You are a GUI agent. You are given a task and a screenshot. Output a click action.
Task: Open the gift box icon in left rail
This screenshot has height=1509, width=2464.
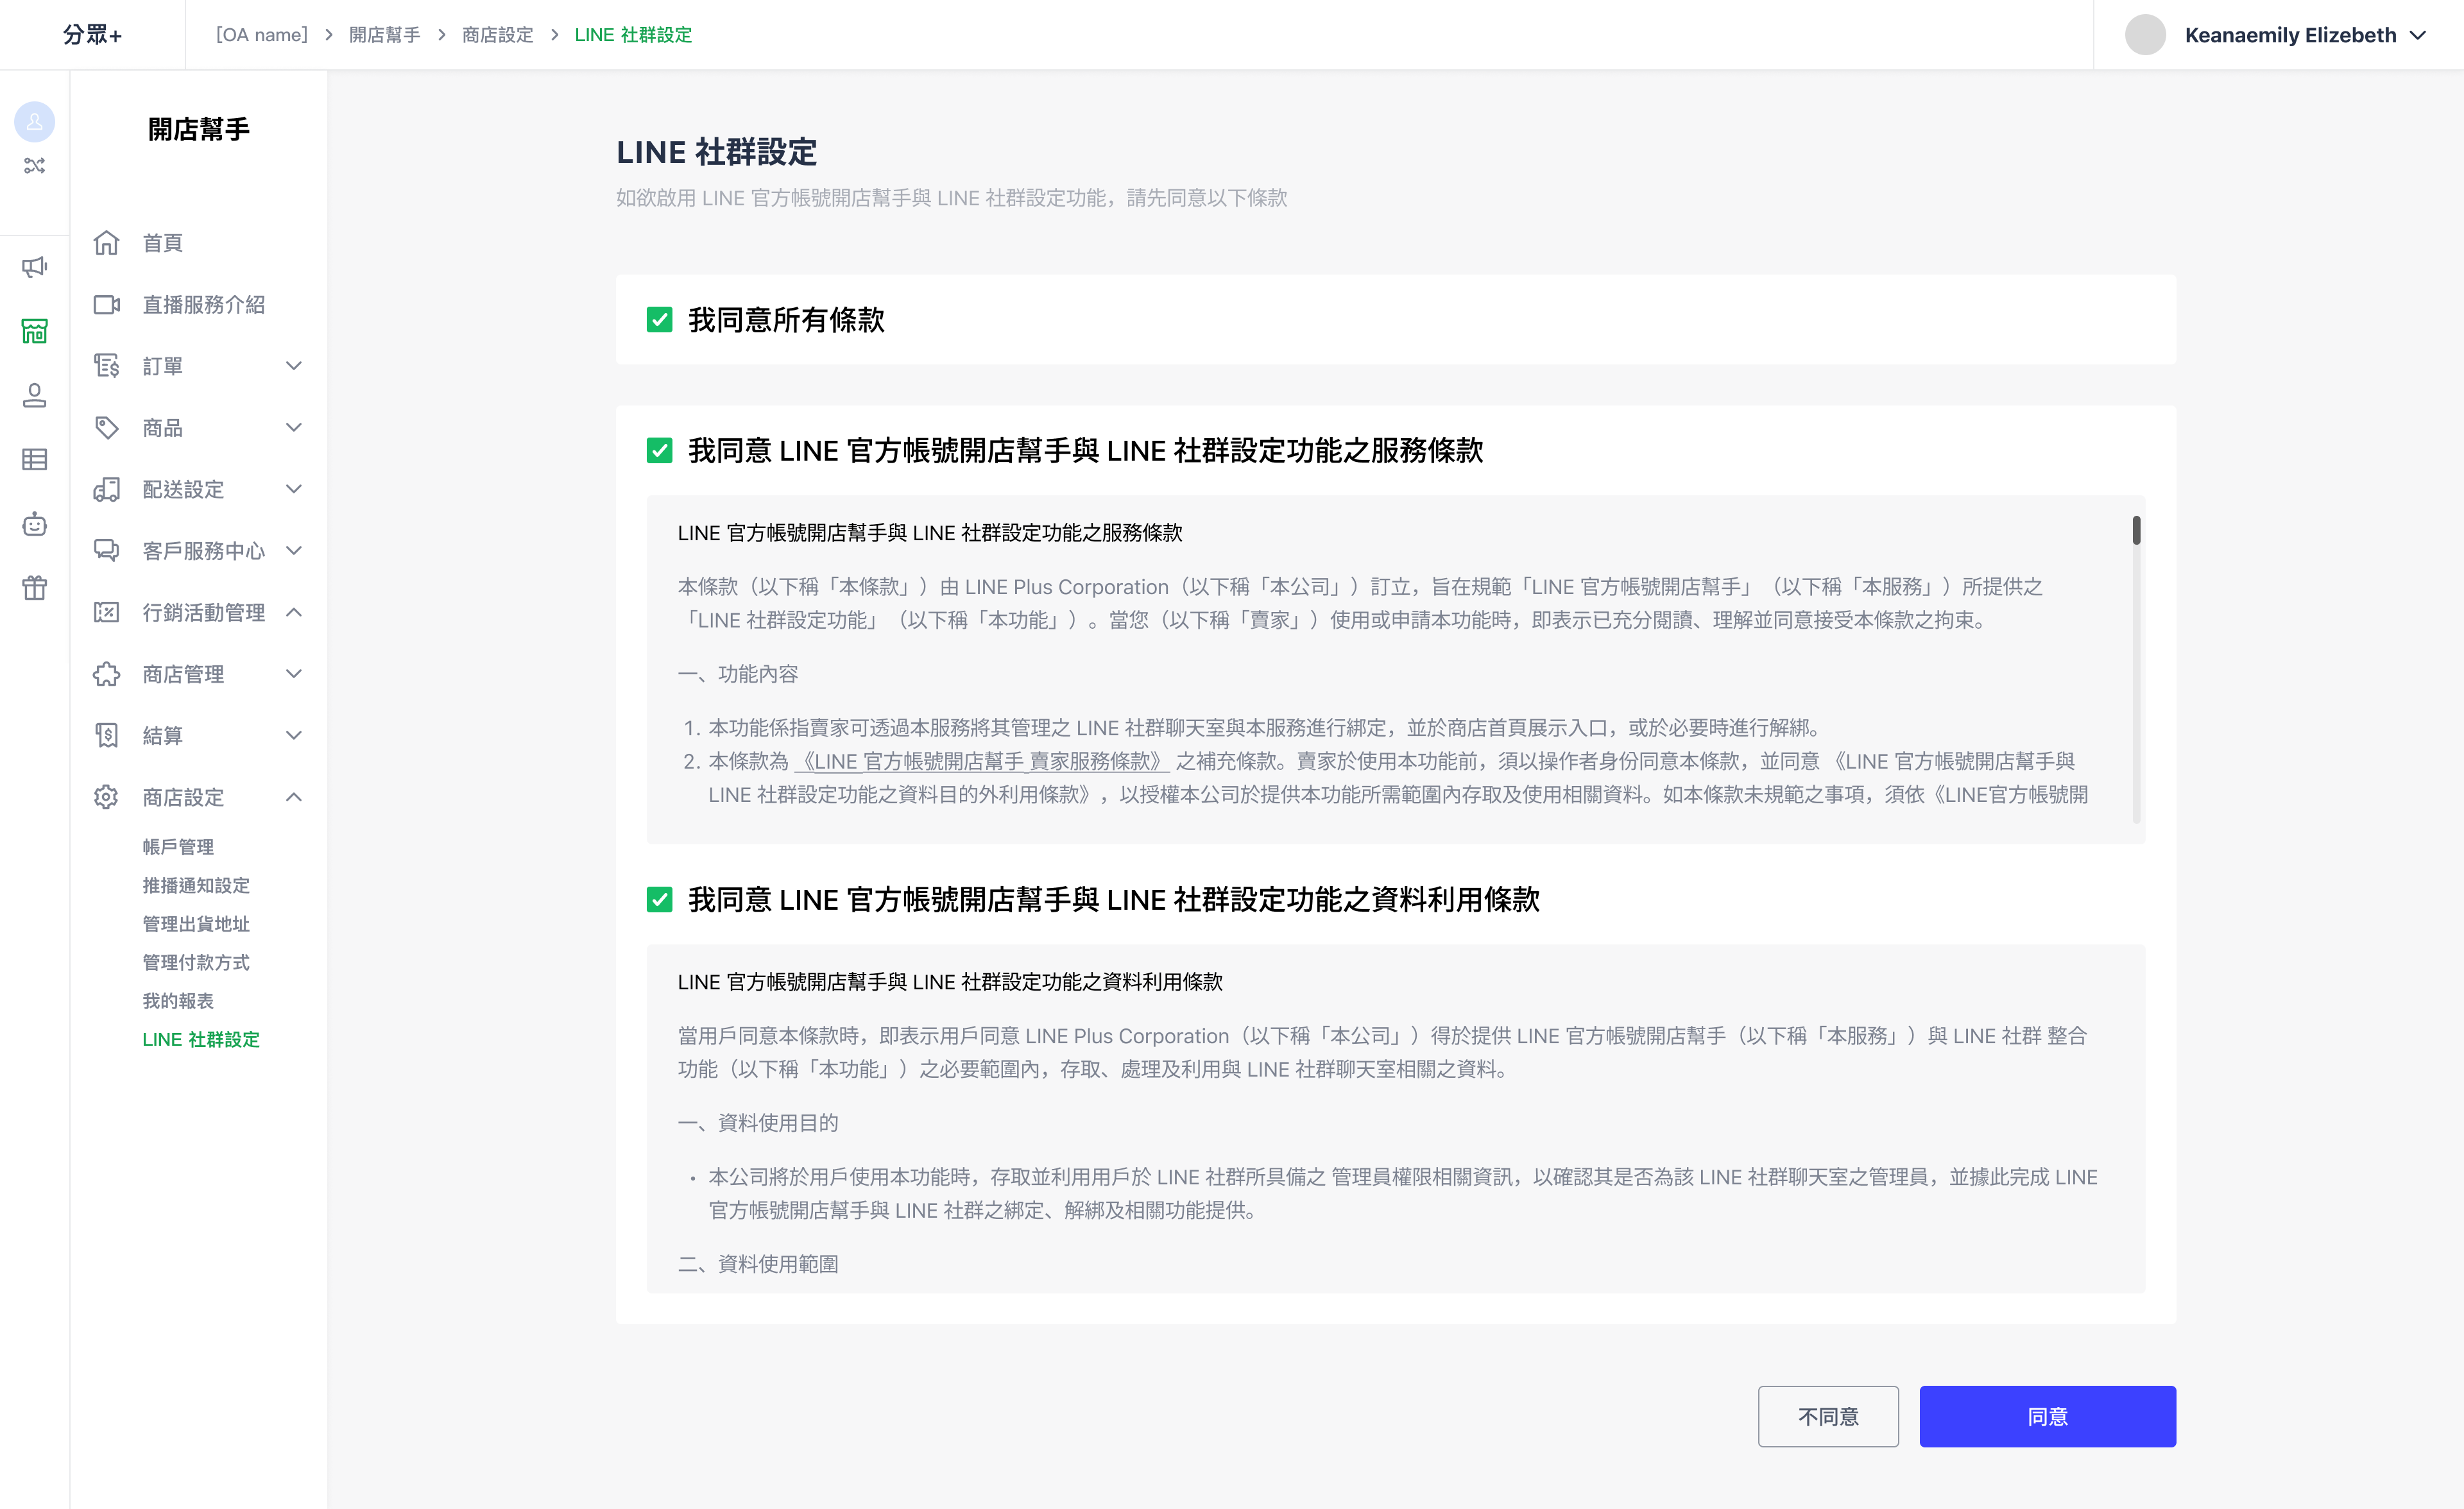[x=35, y=588]
